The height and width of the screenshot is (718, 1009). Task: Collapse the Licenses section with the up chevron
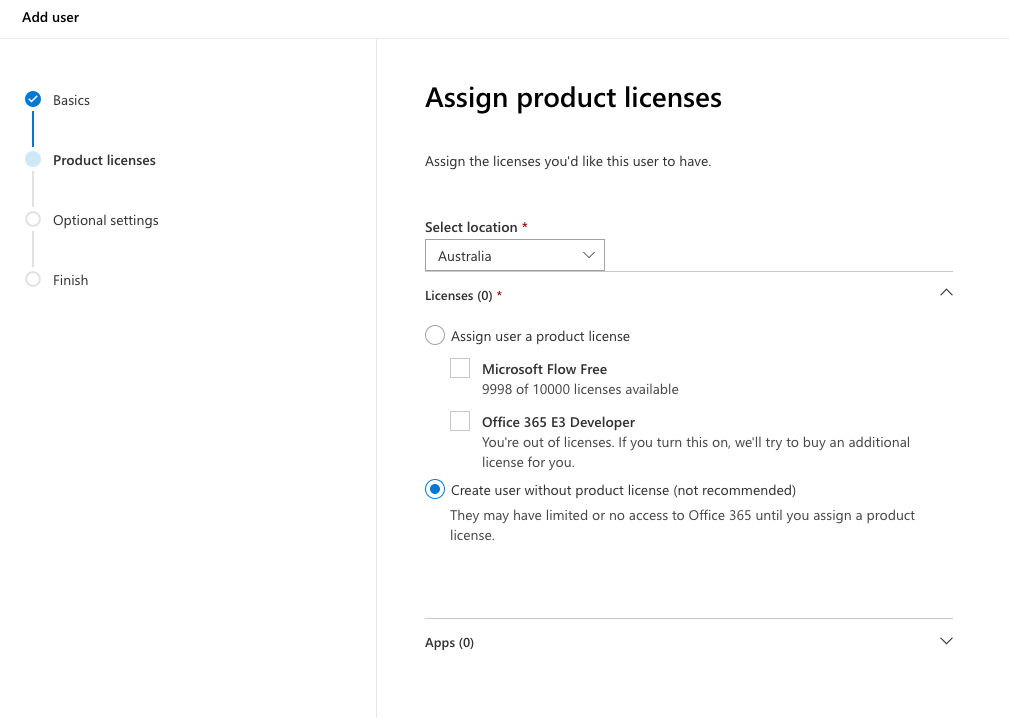[x=946, y=293]
